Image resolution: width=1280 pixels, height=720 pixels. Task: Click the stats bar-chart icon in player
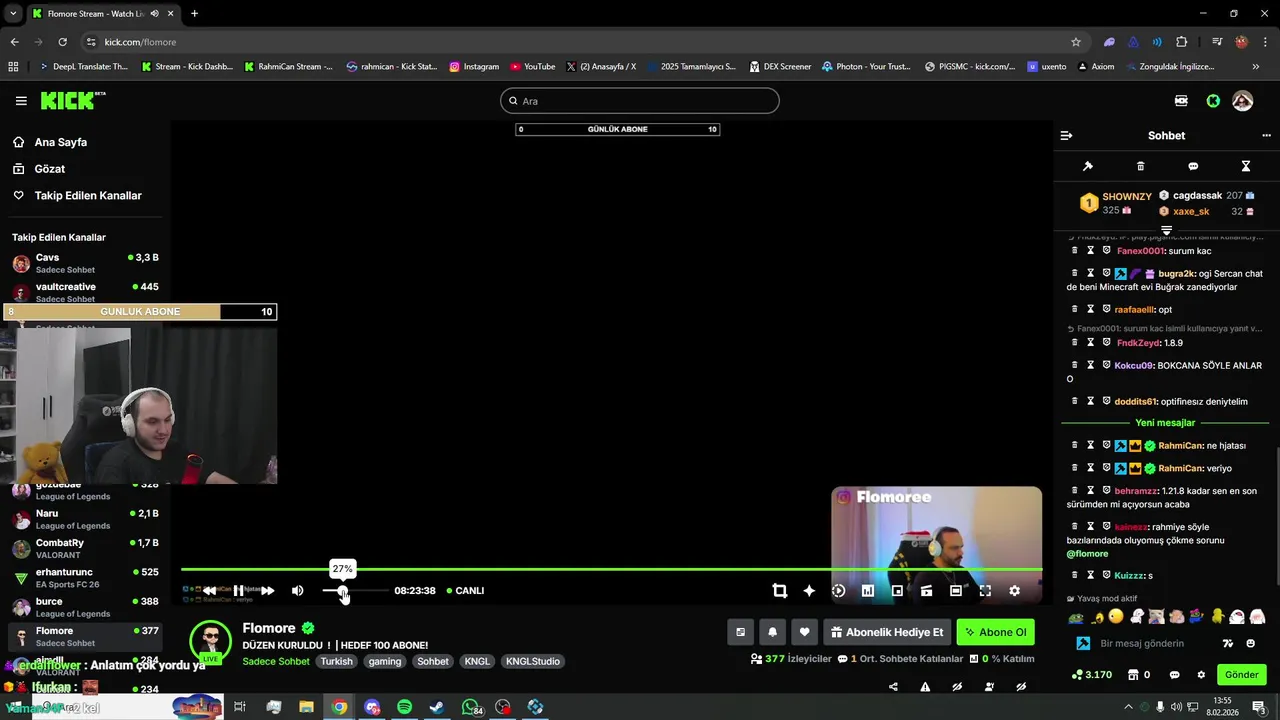pos(868,591)
